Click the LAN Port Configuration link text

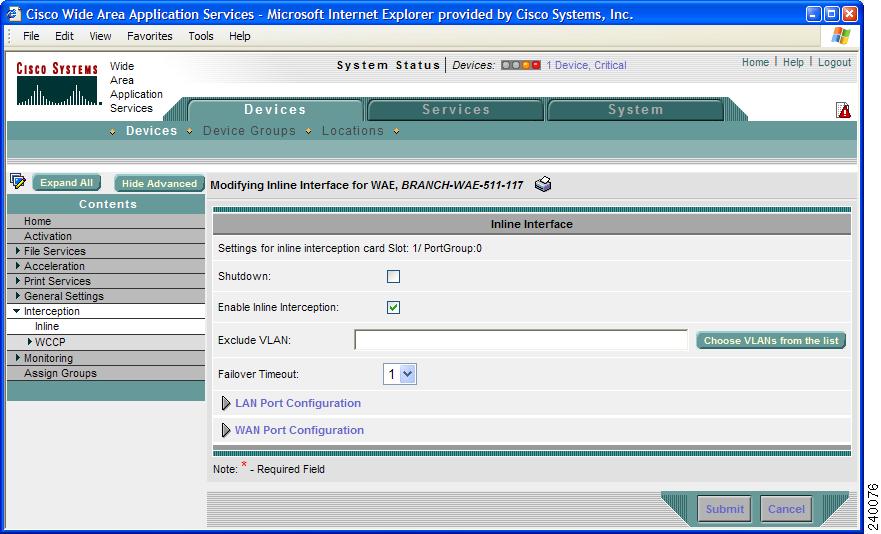298,403
